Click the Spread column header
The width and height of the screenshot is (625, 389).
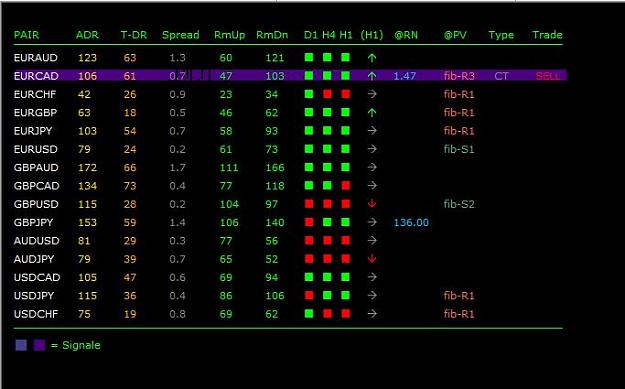(x=181, y=35)
